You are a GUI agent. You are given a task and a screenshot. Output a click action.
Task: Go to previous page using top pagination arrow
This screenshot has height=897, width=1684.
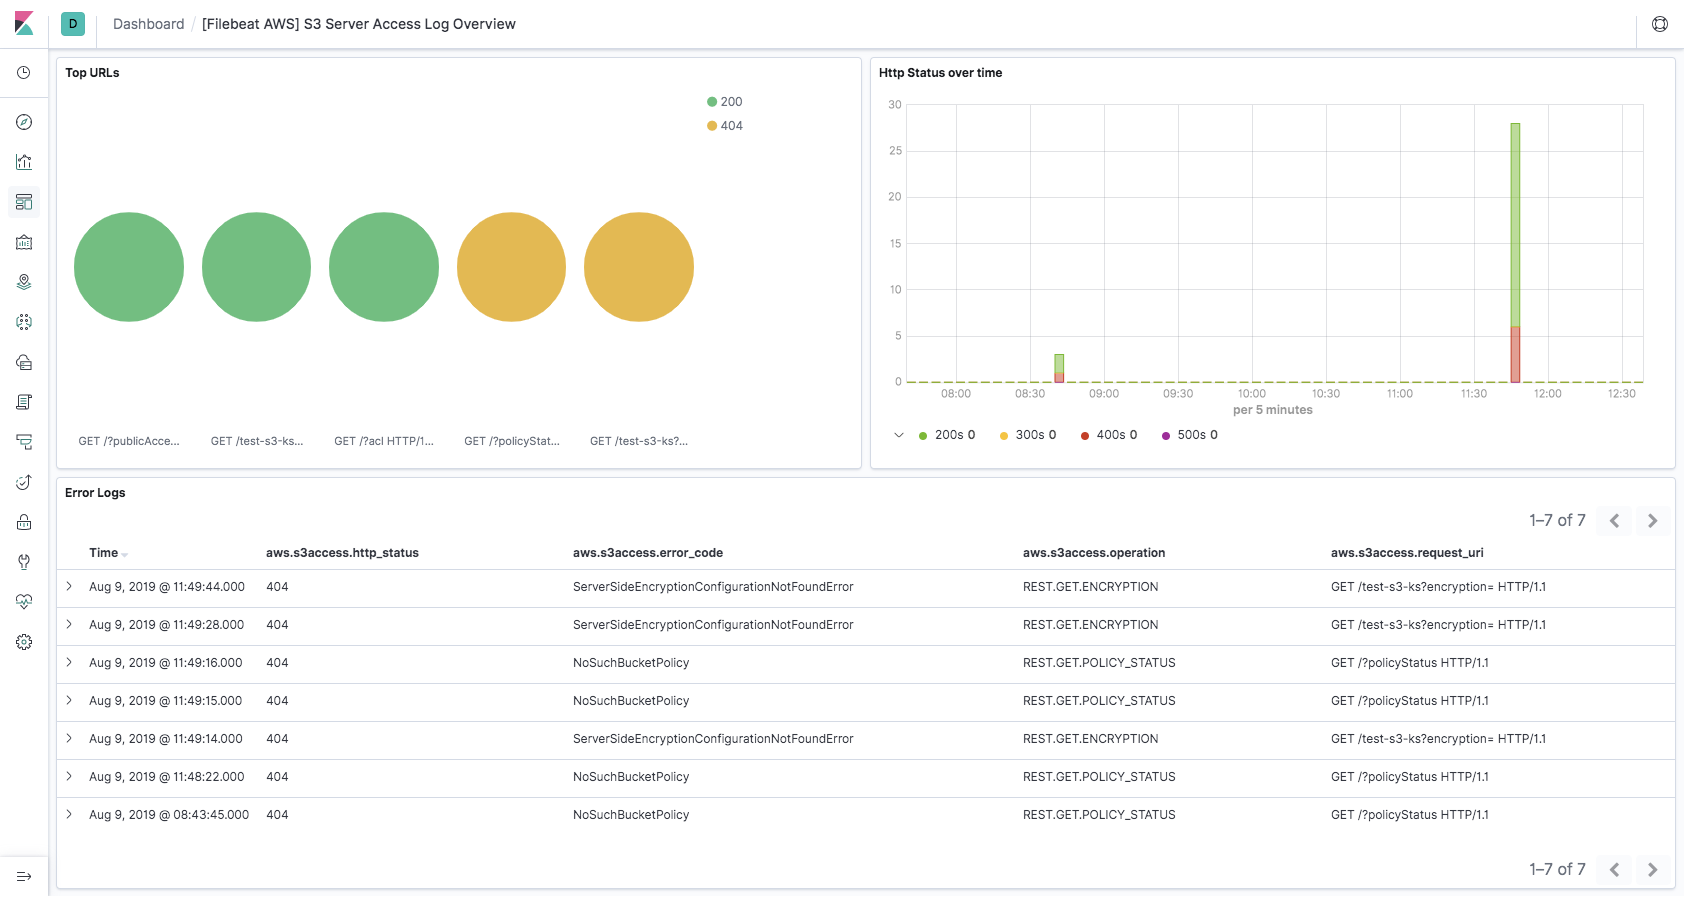(1614, 521)
